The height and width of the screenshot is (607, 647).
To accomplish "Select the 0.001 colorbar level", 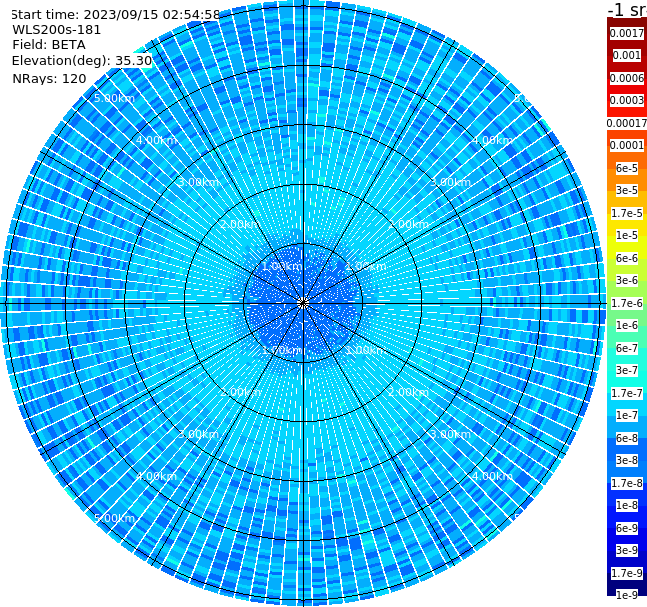I will pyautogui.click(x=627, y=55).
